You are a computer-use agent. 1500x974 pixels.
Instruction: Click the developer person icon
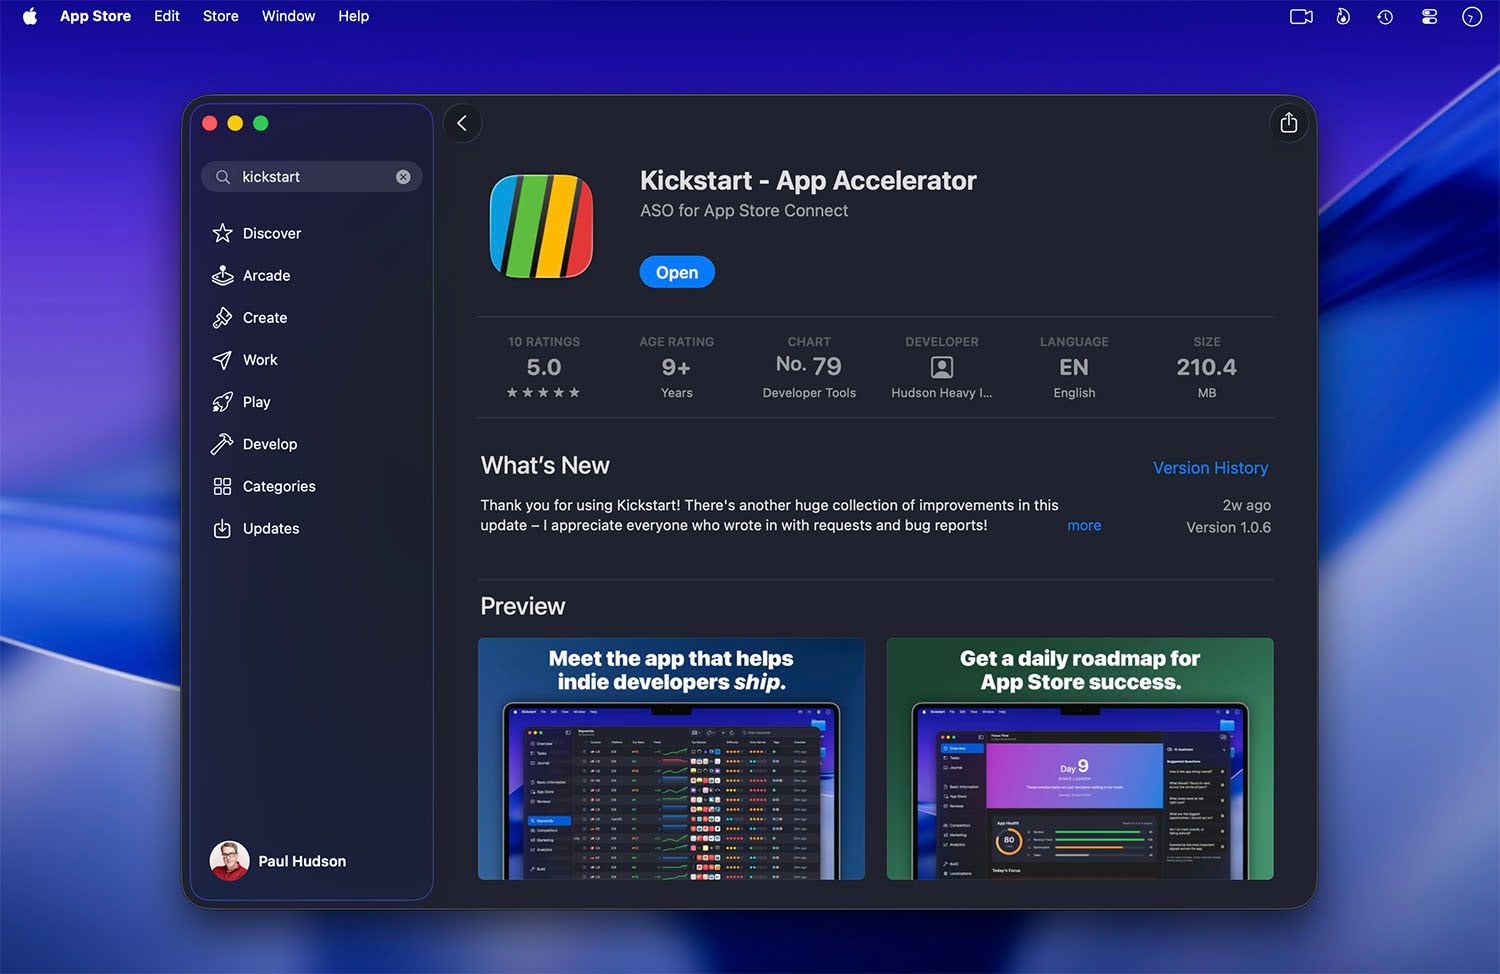pos(942,367)
